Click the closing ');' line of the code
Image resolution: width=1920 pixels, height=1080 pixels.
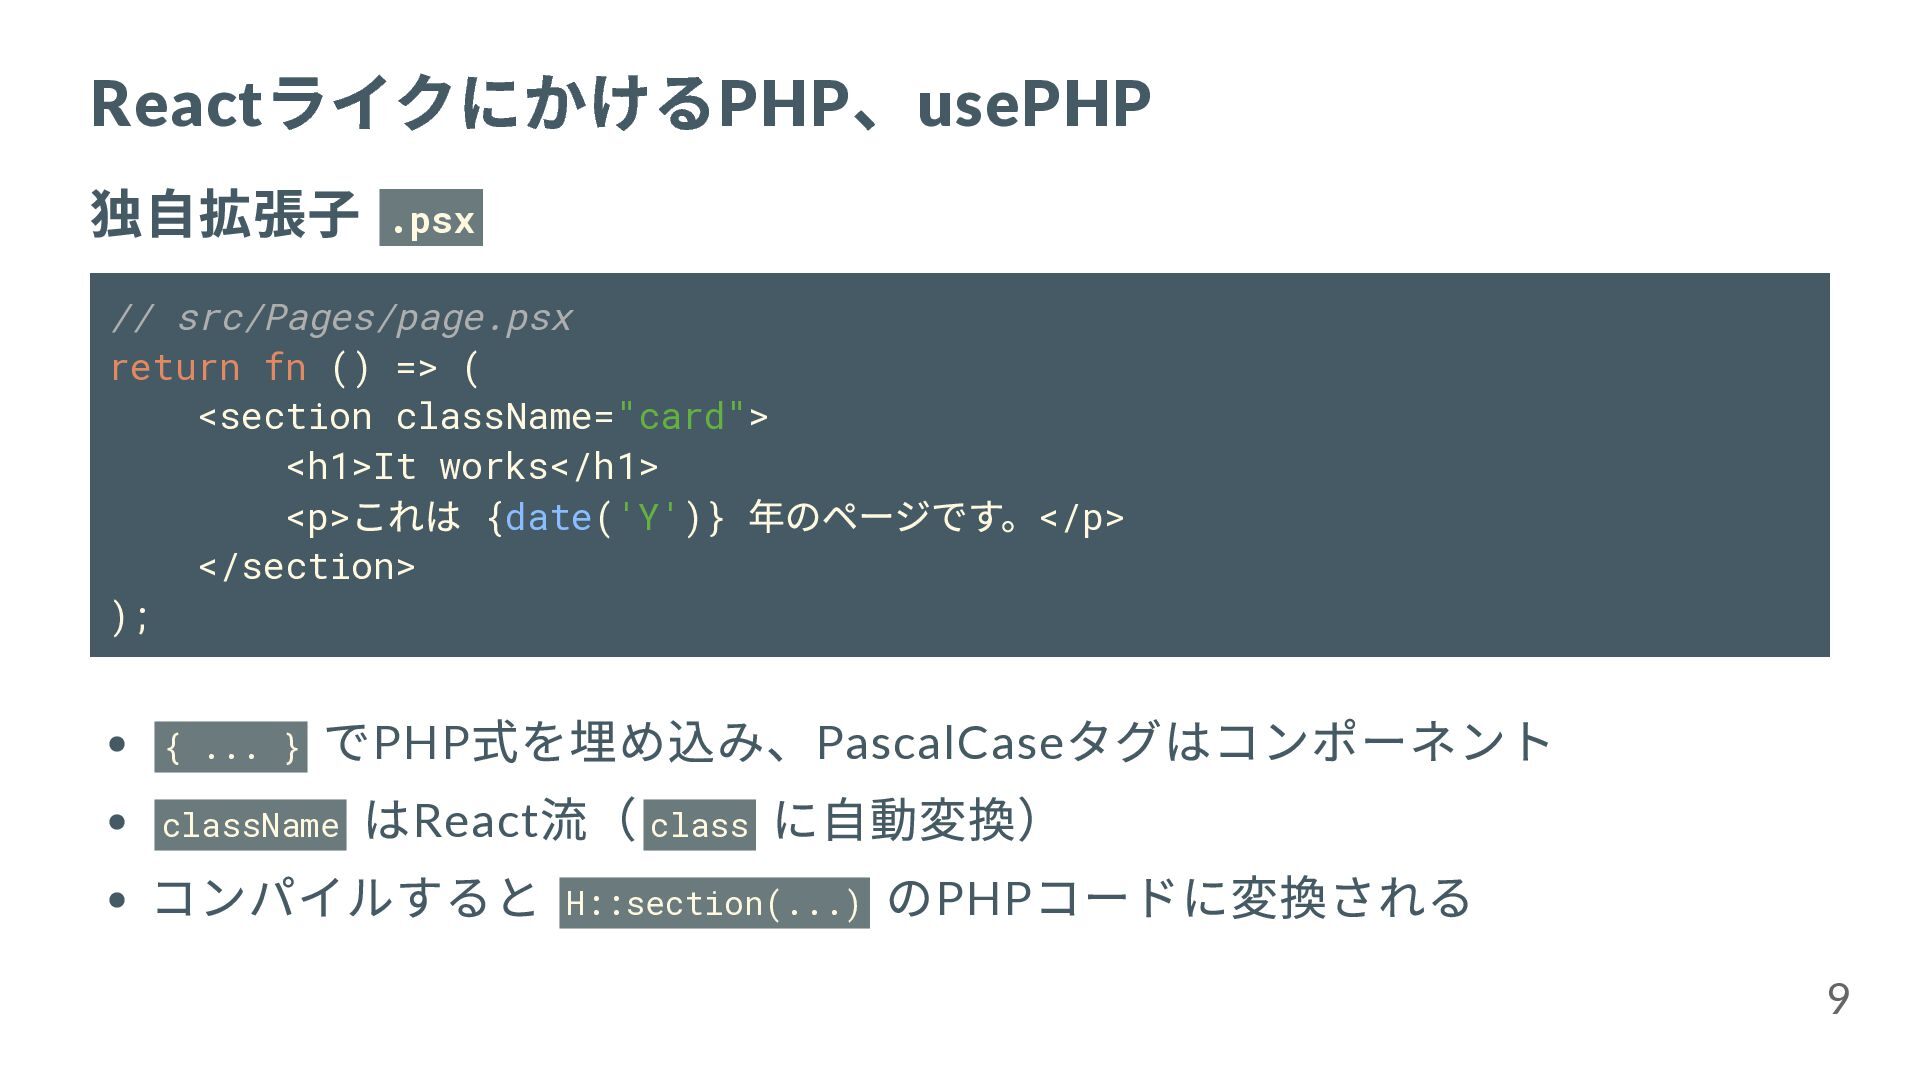(x=130, y=616)
